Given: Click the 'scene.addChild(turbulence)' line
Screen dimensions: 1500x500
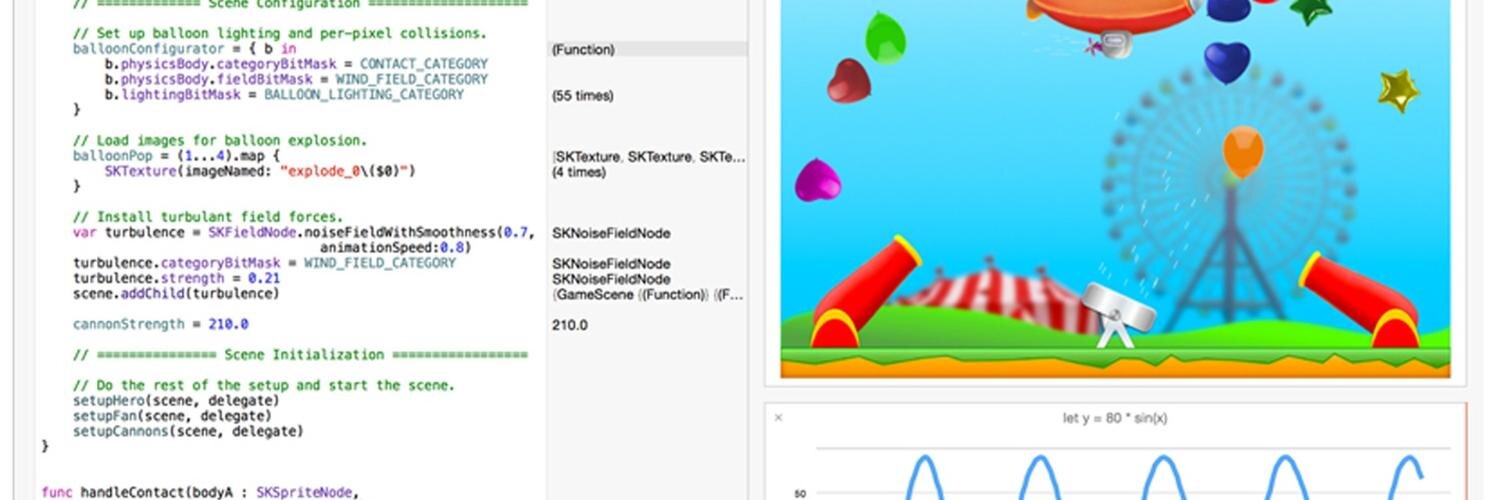Looking at the screenshot, I should click(176, 294).
